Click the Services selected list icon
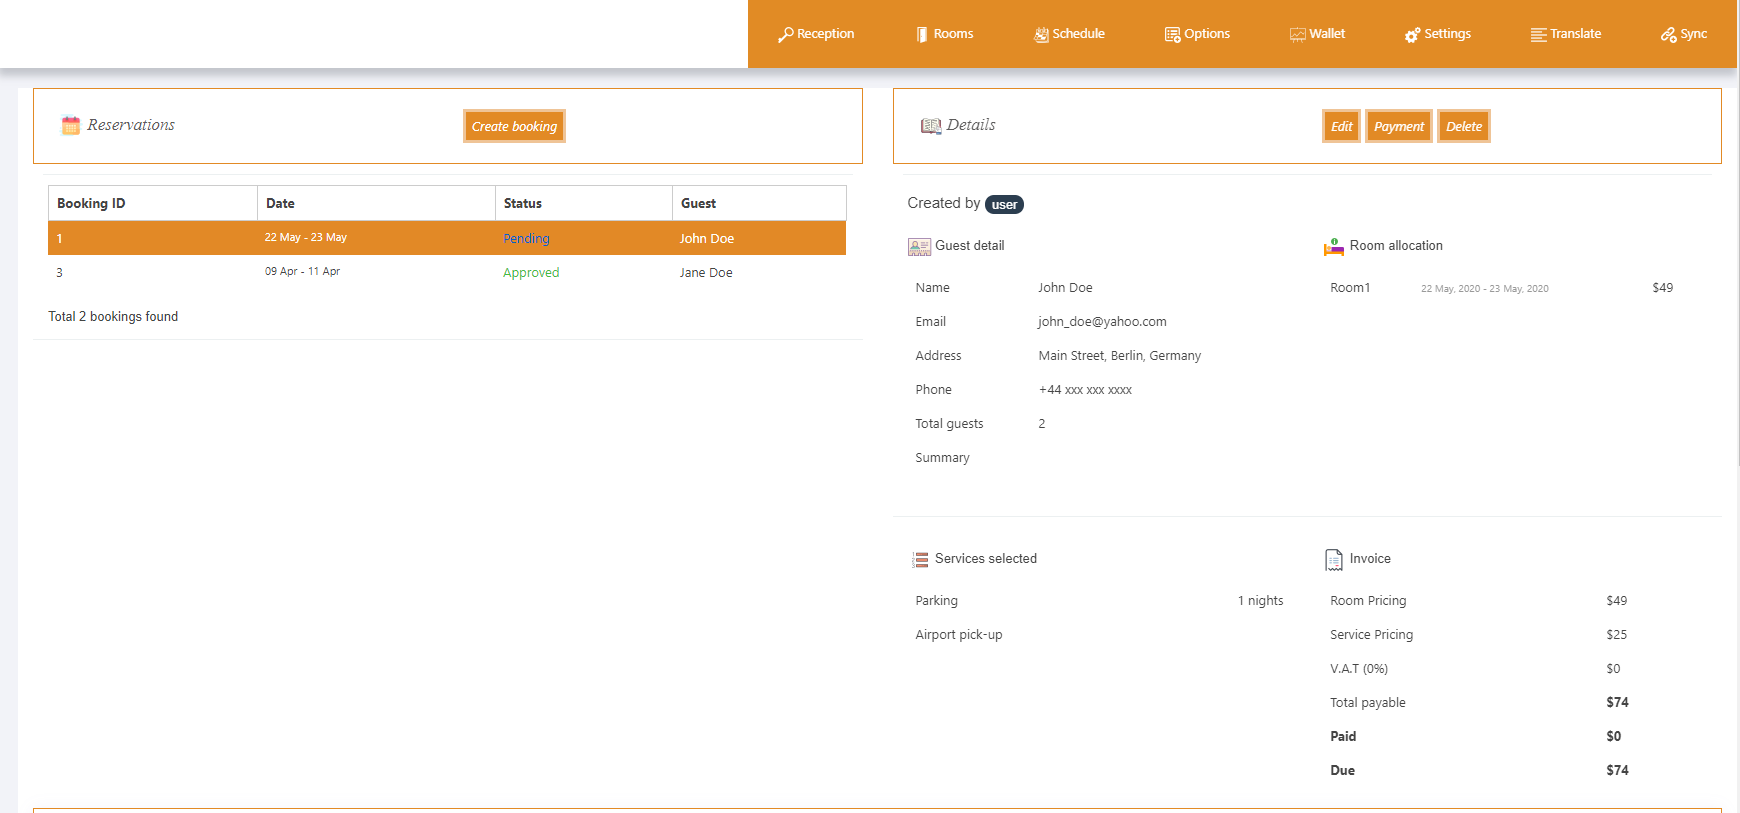 920,560
